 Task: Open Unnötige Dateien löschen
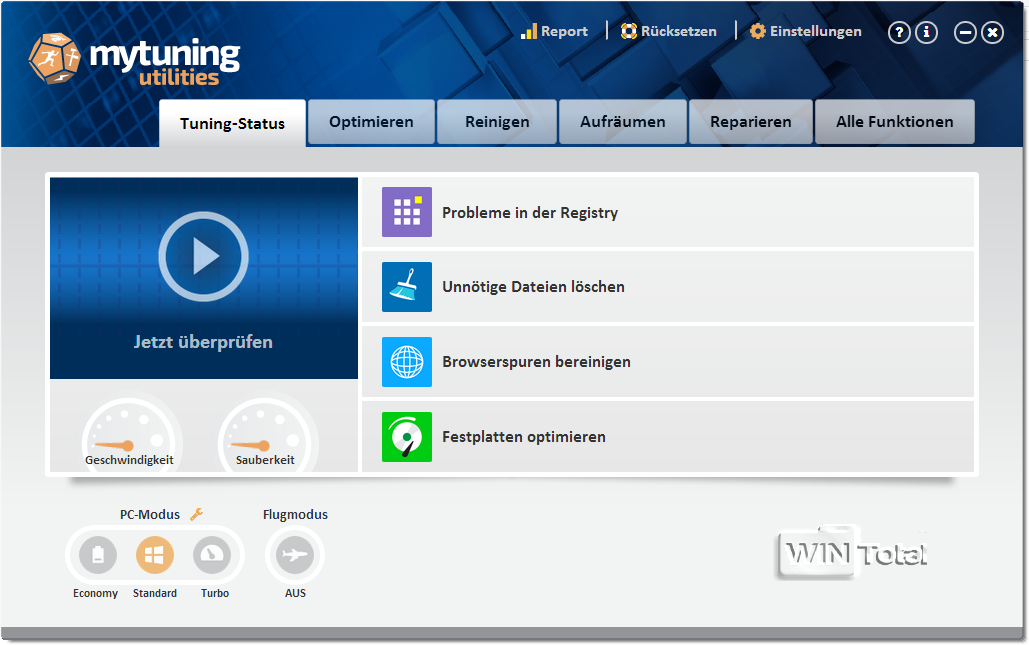coord(667,287)
